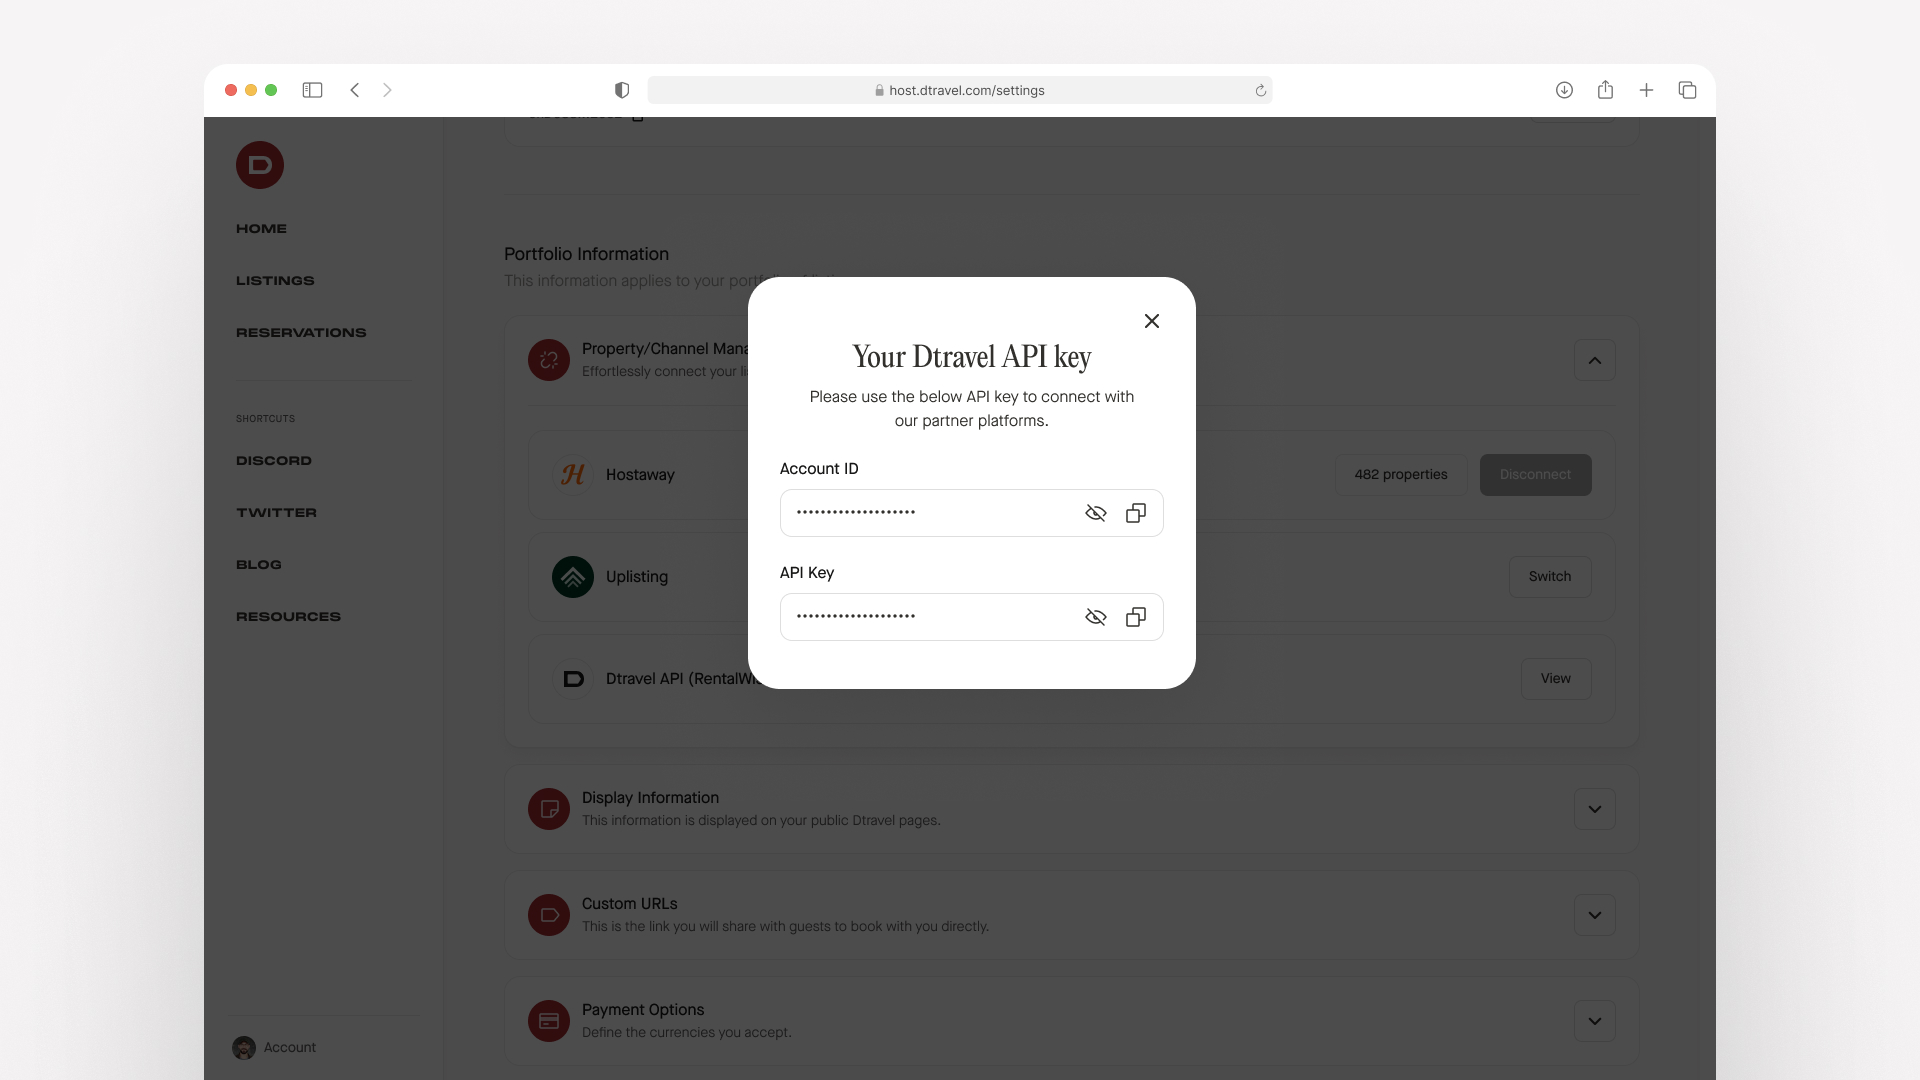Click the 482 properties badge
The height and width of the screenshot is (1080, 1920).
pyautogui.click(x=1401, y=475)
